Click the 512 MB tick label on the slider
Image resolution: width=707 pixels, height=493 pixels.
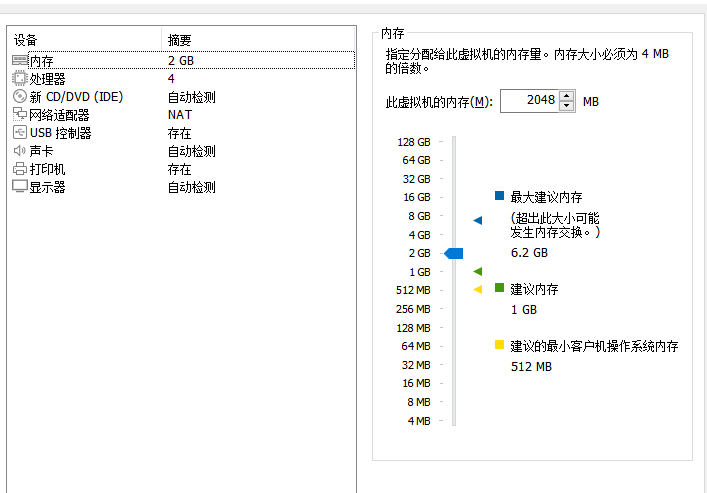413,290
